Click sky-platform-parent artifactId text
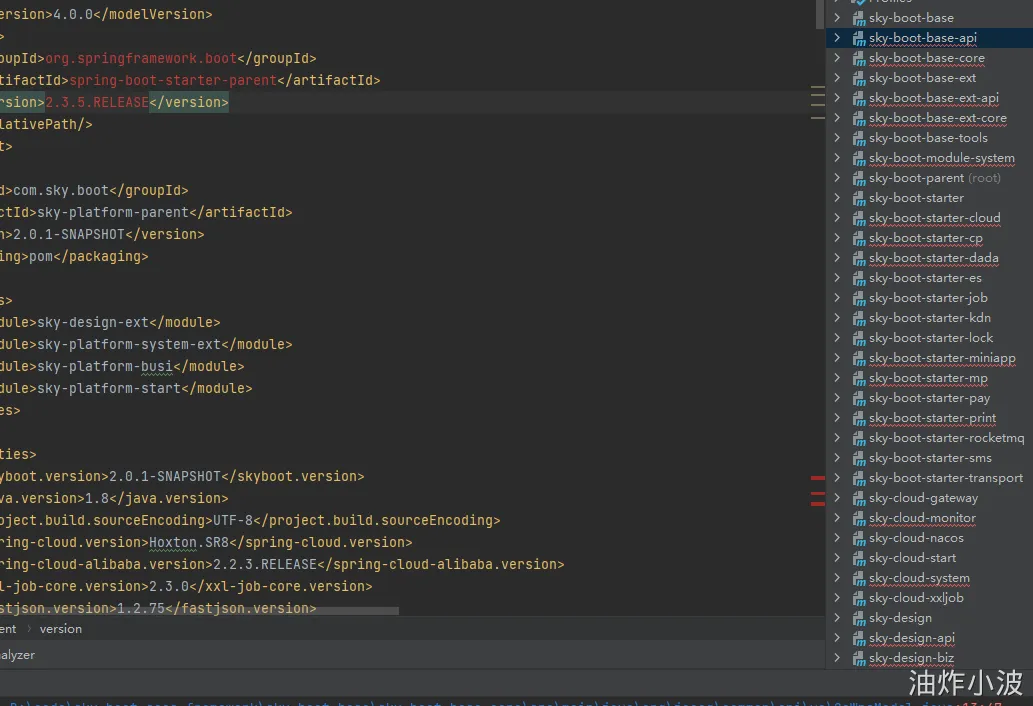The width and height of the screenshot is (1033, 706). pyautogui.click(x=113, y=212)
